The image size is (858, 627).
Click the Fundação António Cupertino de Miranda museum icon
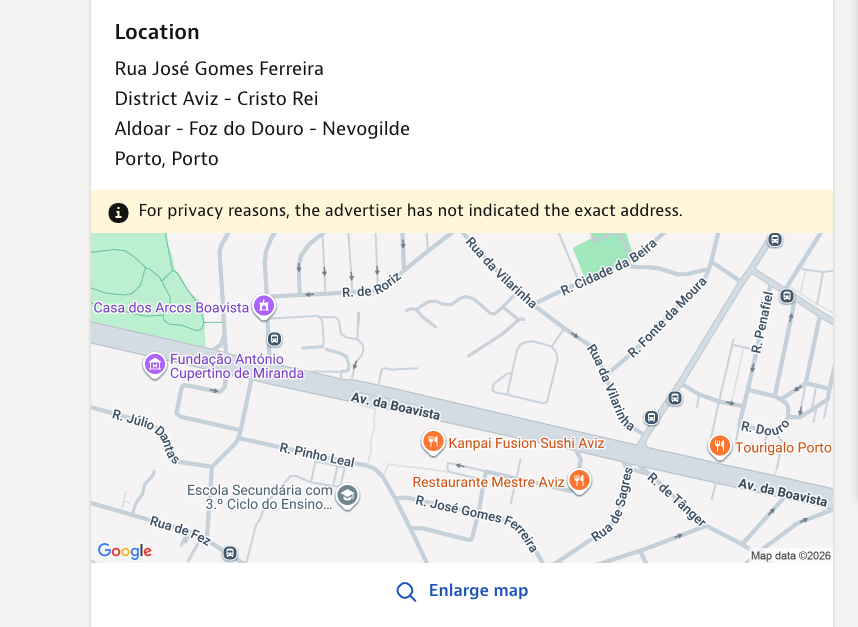coord(155,366)
